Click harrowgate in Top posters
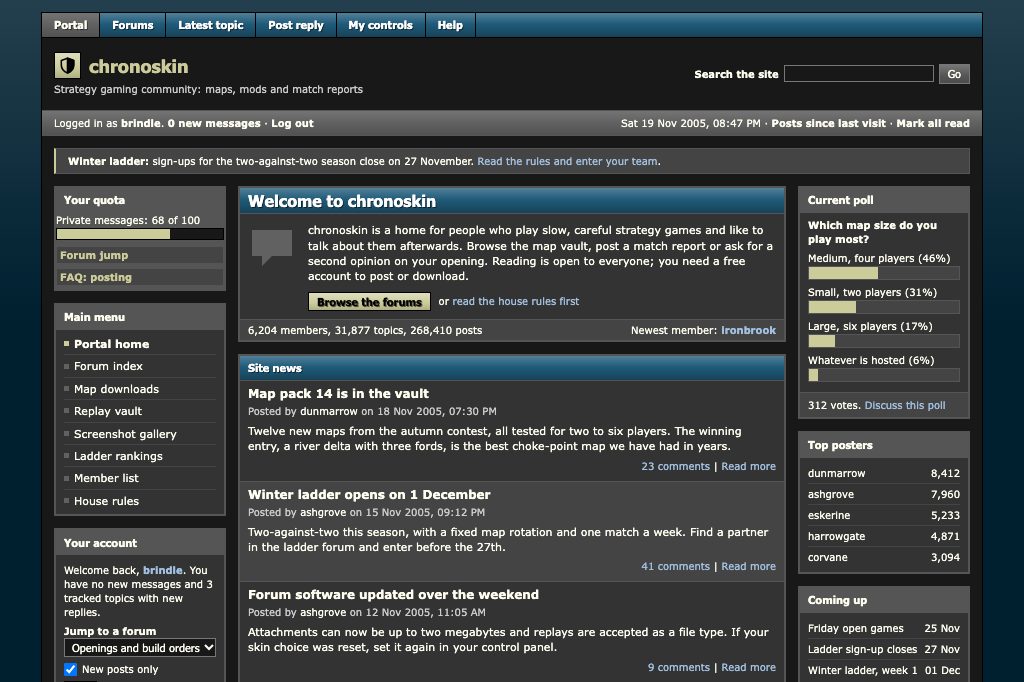The width and height of the screenshot is (1024, 682). coord(837,536)
